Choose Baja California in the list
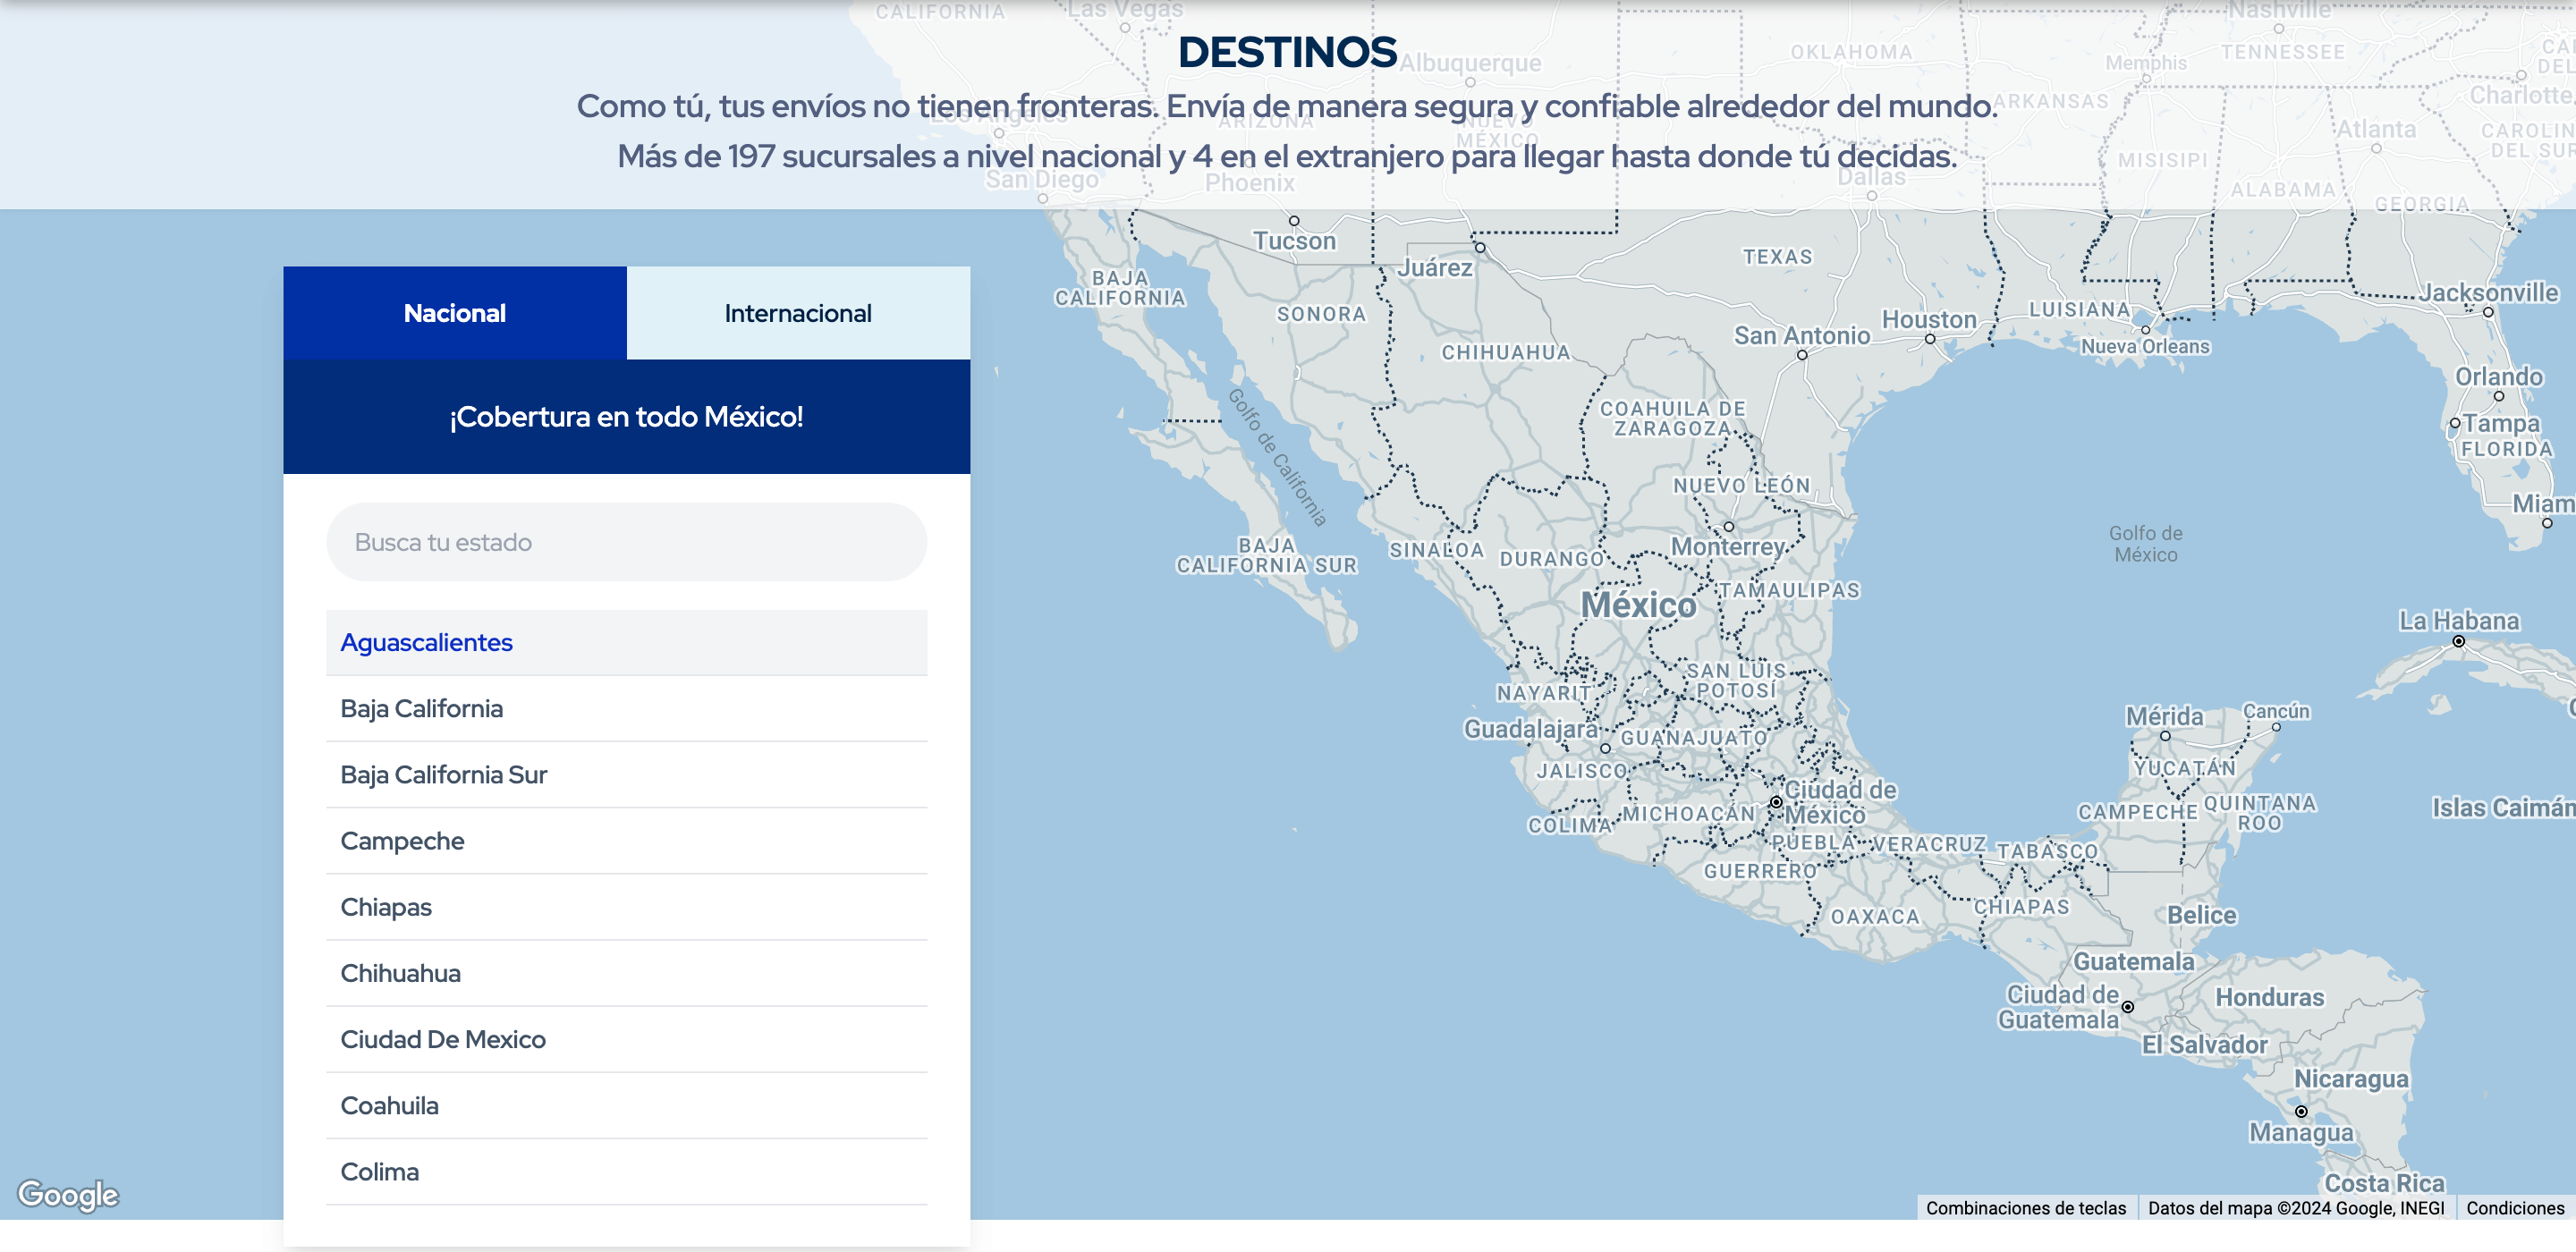Image resolution: width=2576 pixels, height=1252 pixels. [421, 708]
